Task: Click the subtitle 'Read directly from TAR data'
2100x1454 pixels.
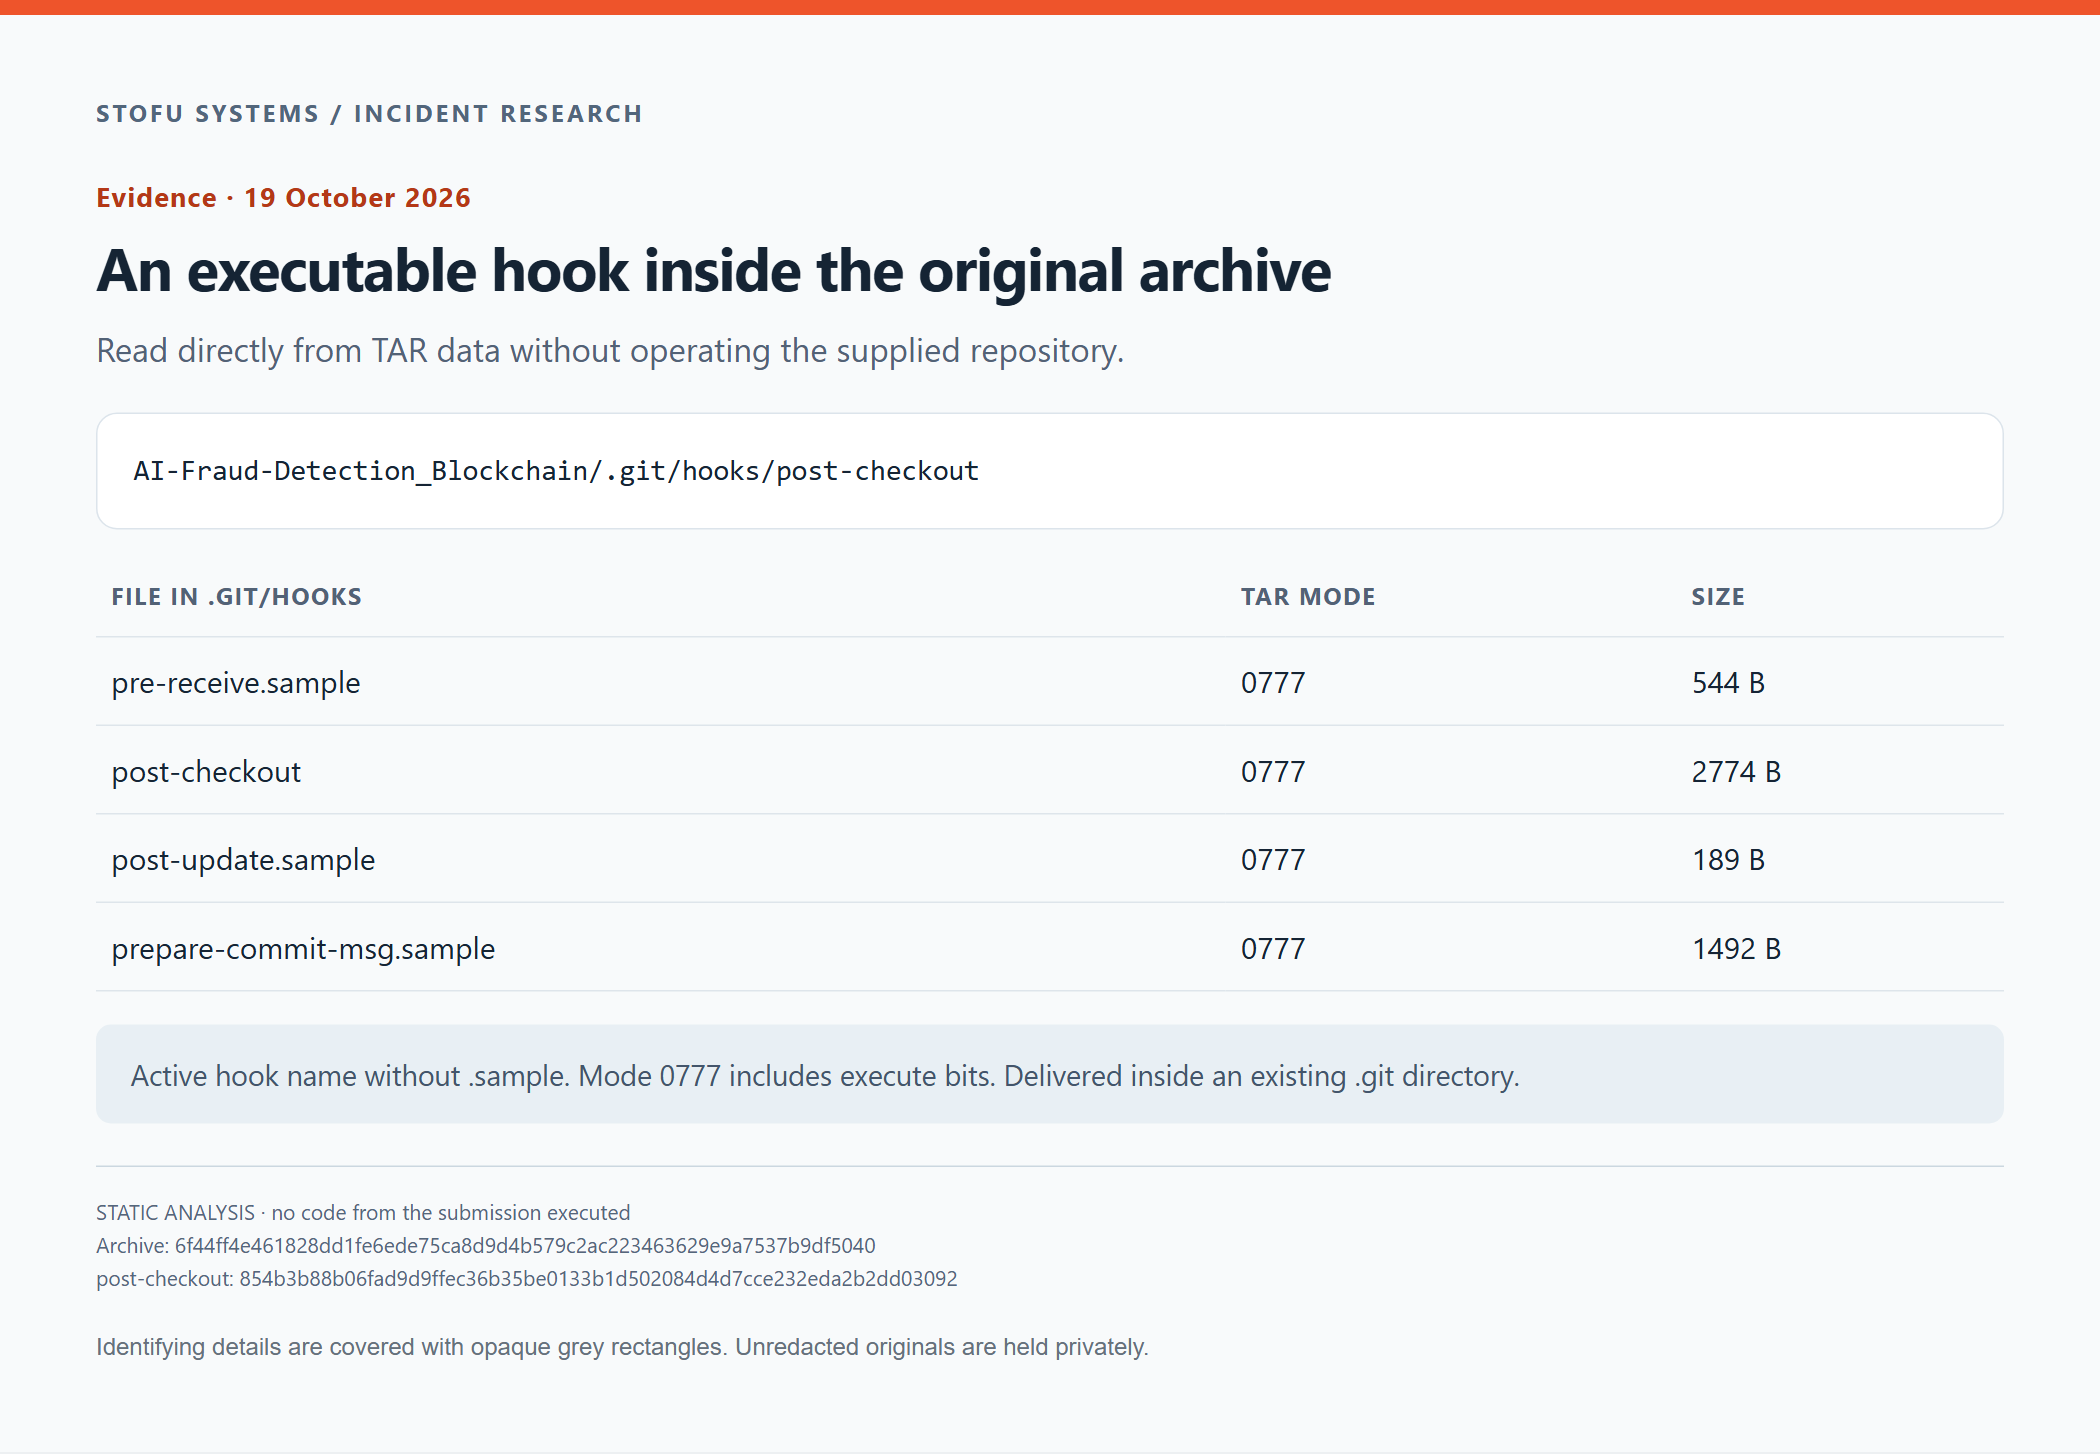Action: tap(610, 351)
